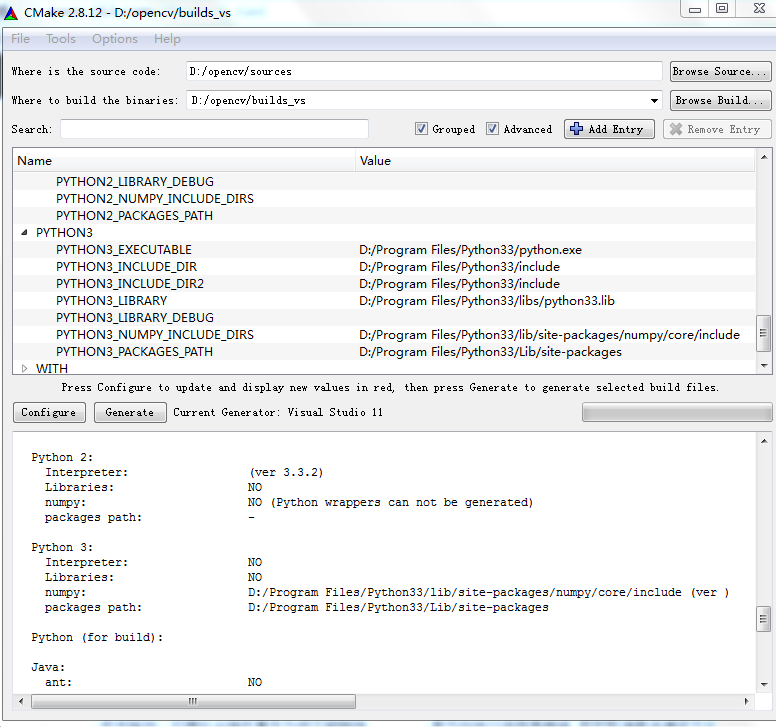776x727 pixels.
Task: Open the Tools menu
Action: tap(61, 39)
